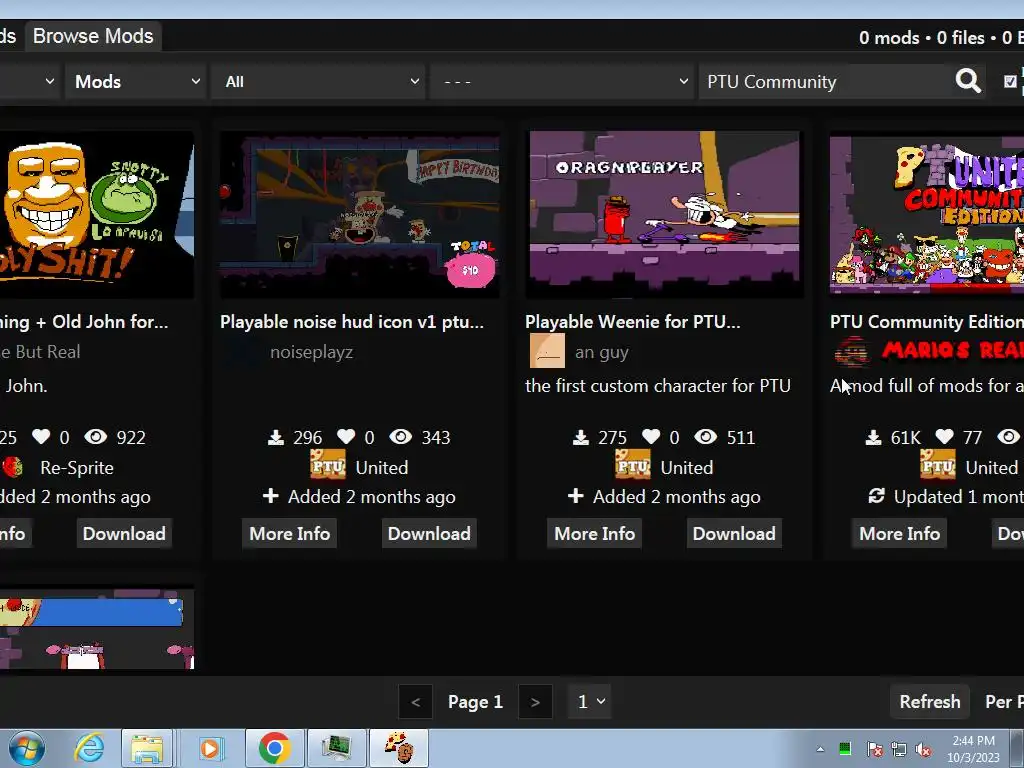This screenshot has width=1024, height=768.
Task: Click the an guy avatar image
Action: pyautogui.click(x=547, y=351)
